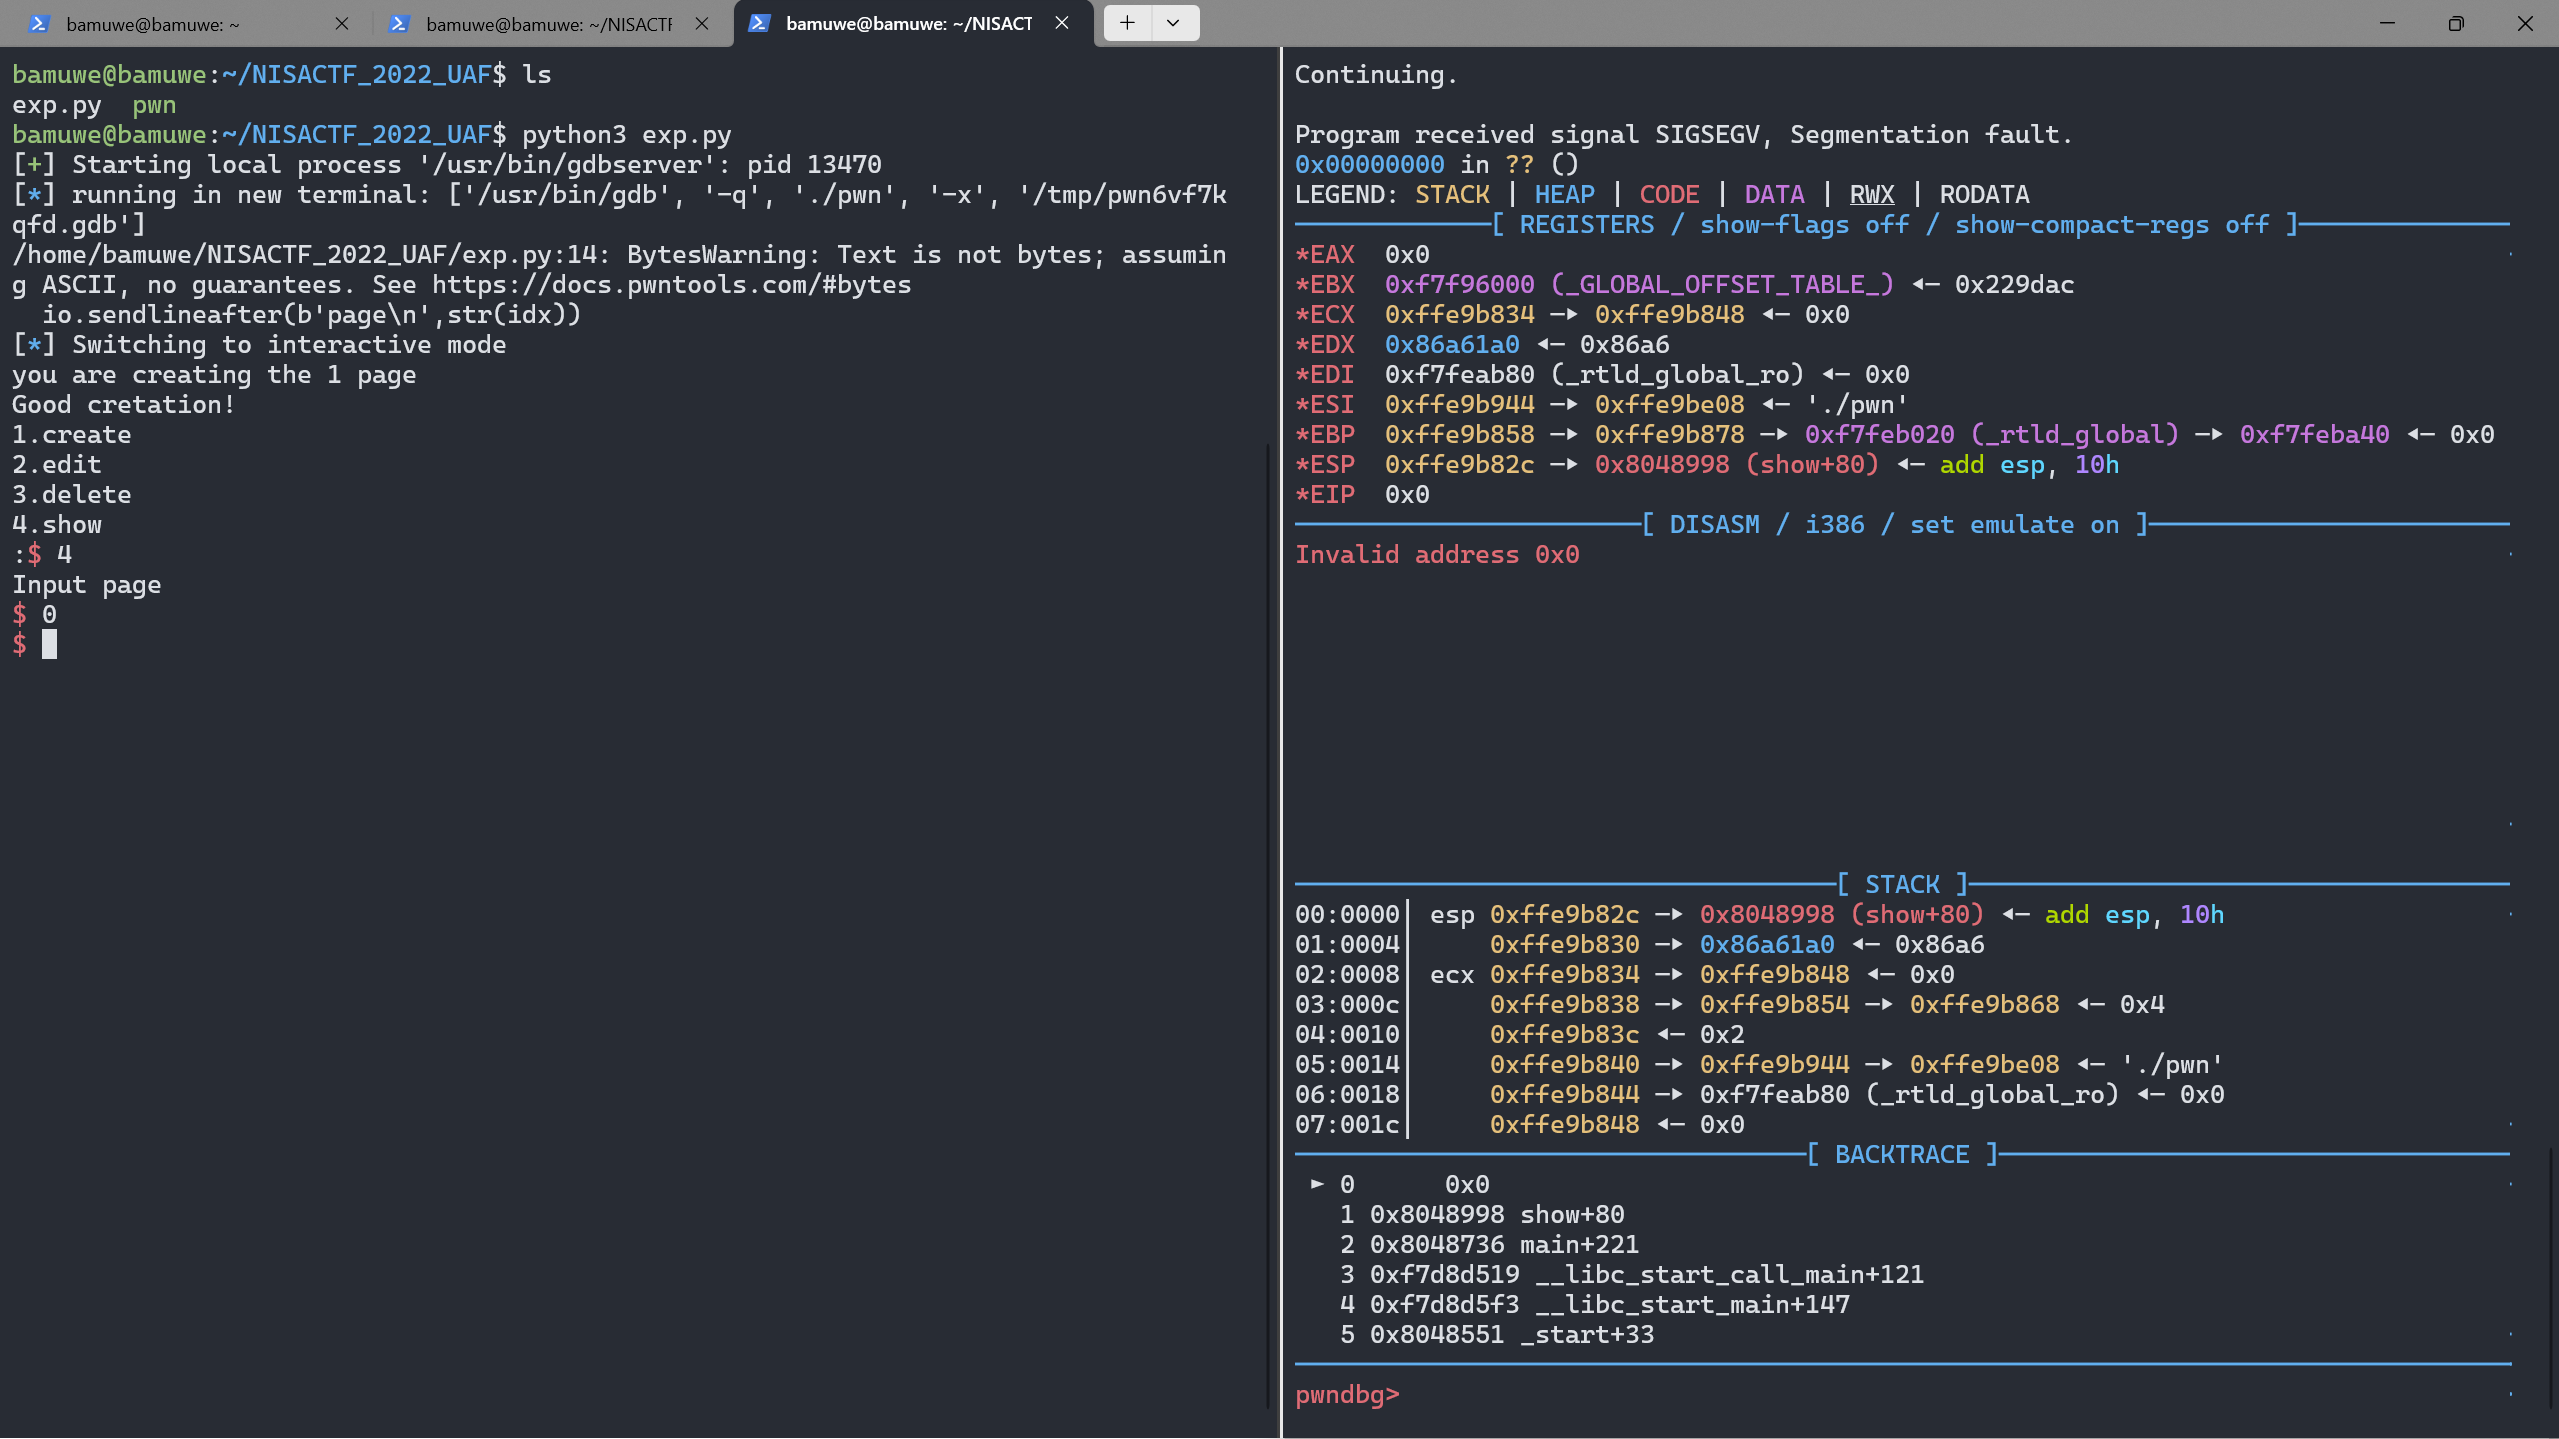
Task: Minimize the terminal window
Action: [2387, 23]
